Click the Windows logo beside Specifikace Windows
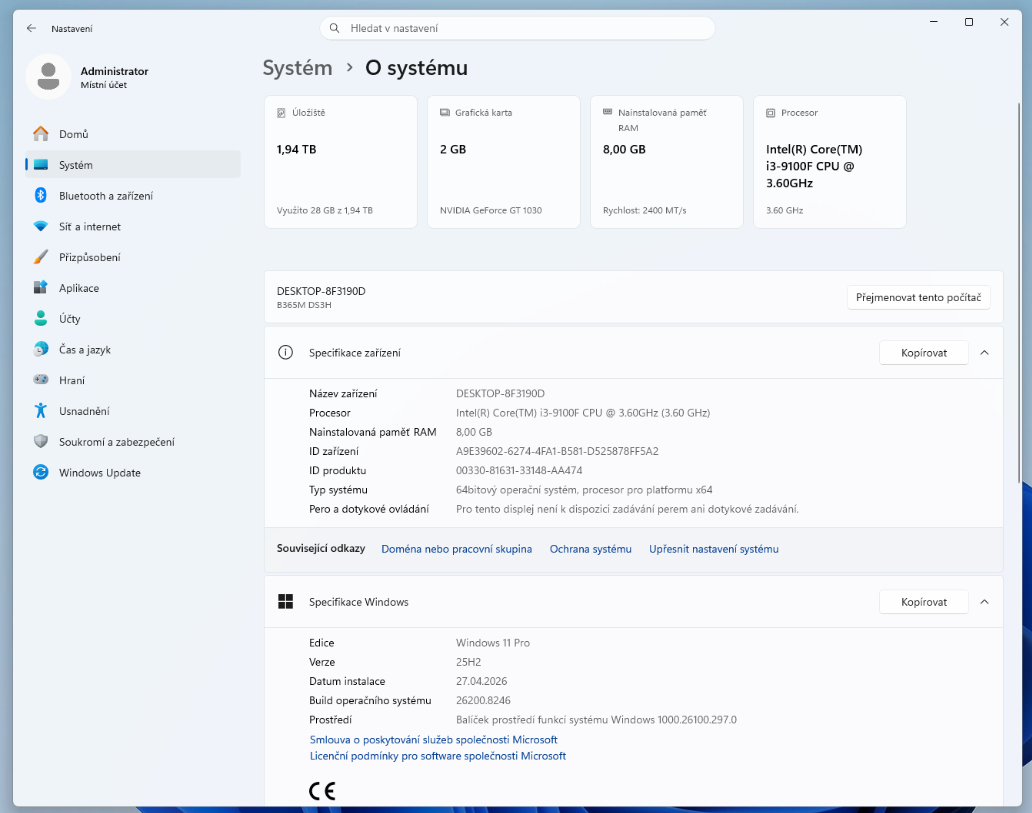This screenshot has height=813, width=1032. pos(286,602)
